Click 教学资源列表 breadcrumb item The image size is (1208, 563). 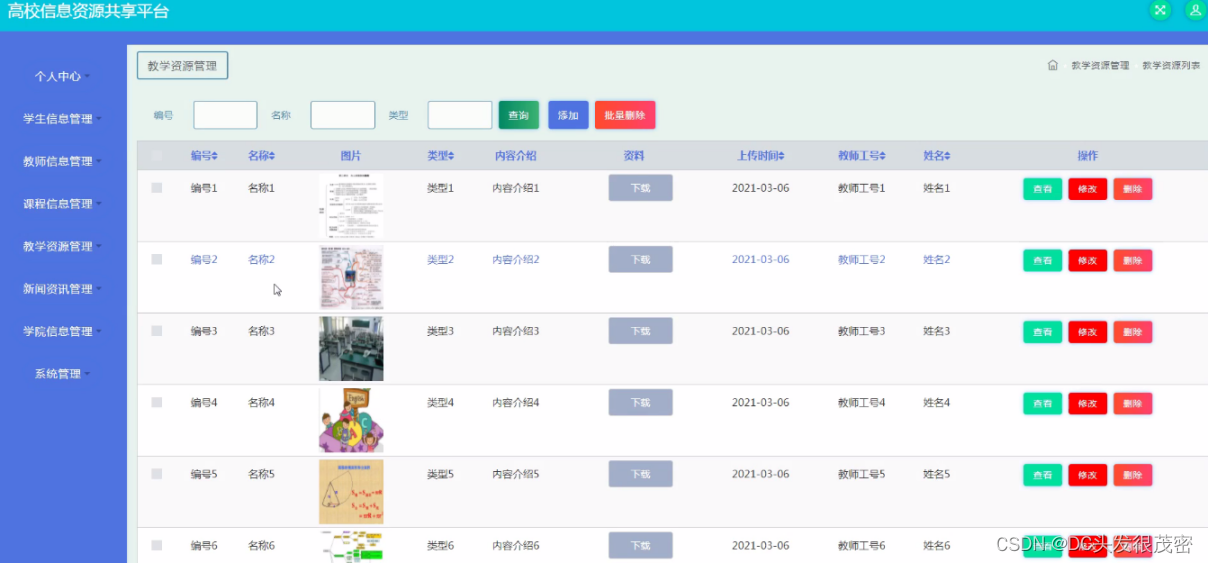(1171, 65)
